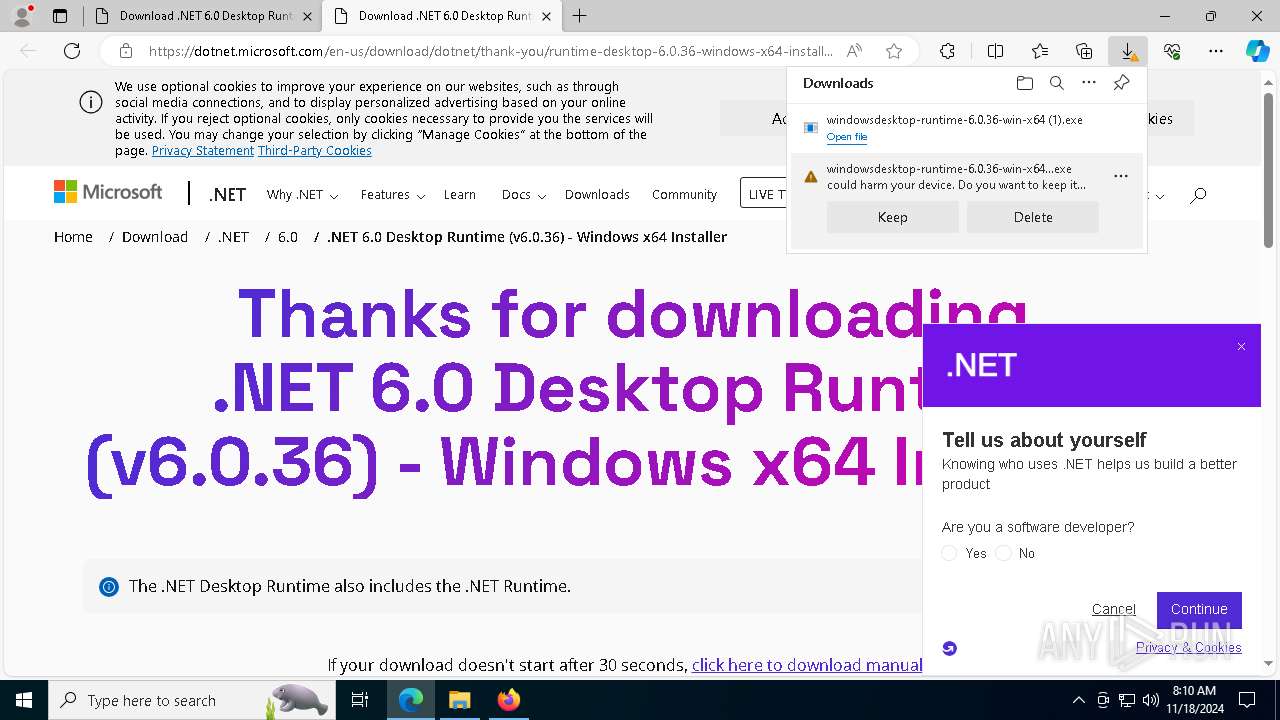1280x720 pixels.
Task: Open downloads folder icon in Downloads panel
Action: pos(1024,83)
